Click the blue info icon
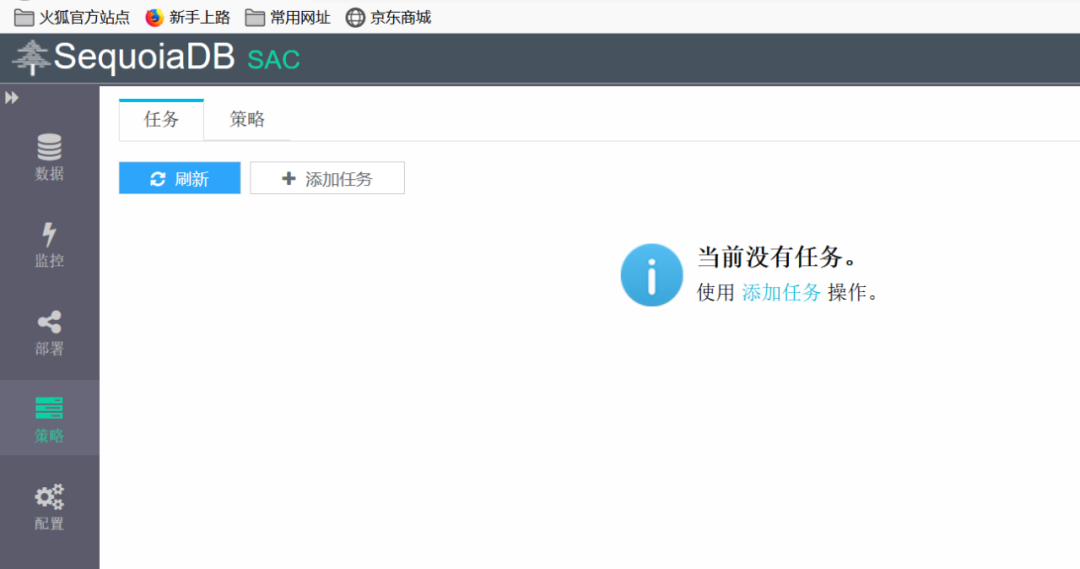This screenshot has height=569, width=1080. [x=652, y=275]
